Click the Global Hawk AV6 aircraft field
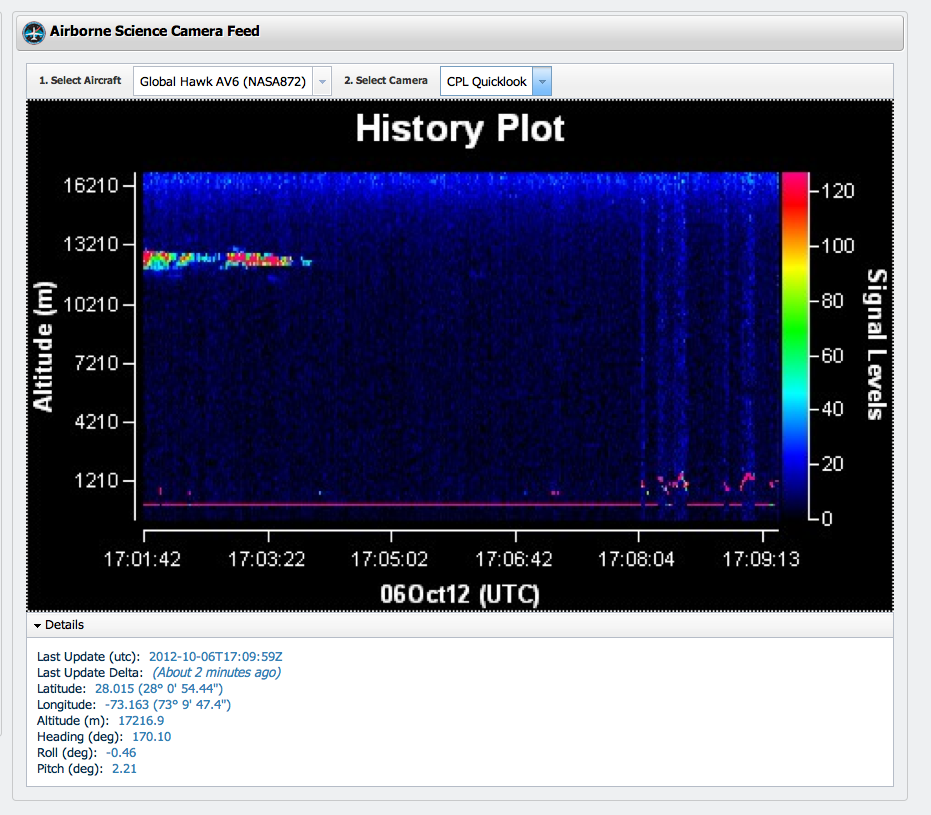The width and height of the screenshot is (931, 815). pyautogui.click(x=223, y=82)
